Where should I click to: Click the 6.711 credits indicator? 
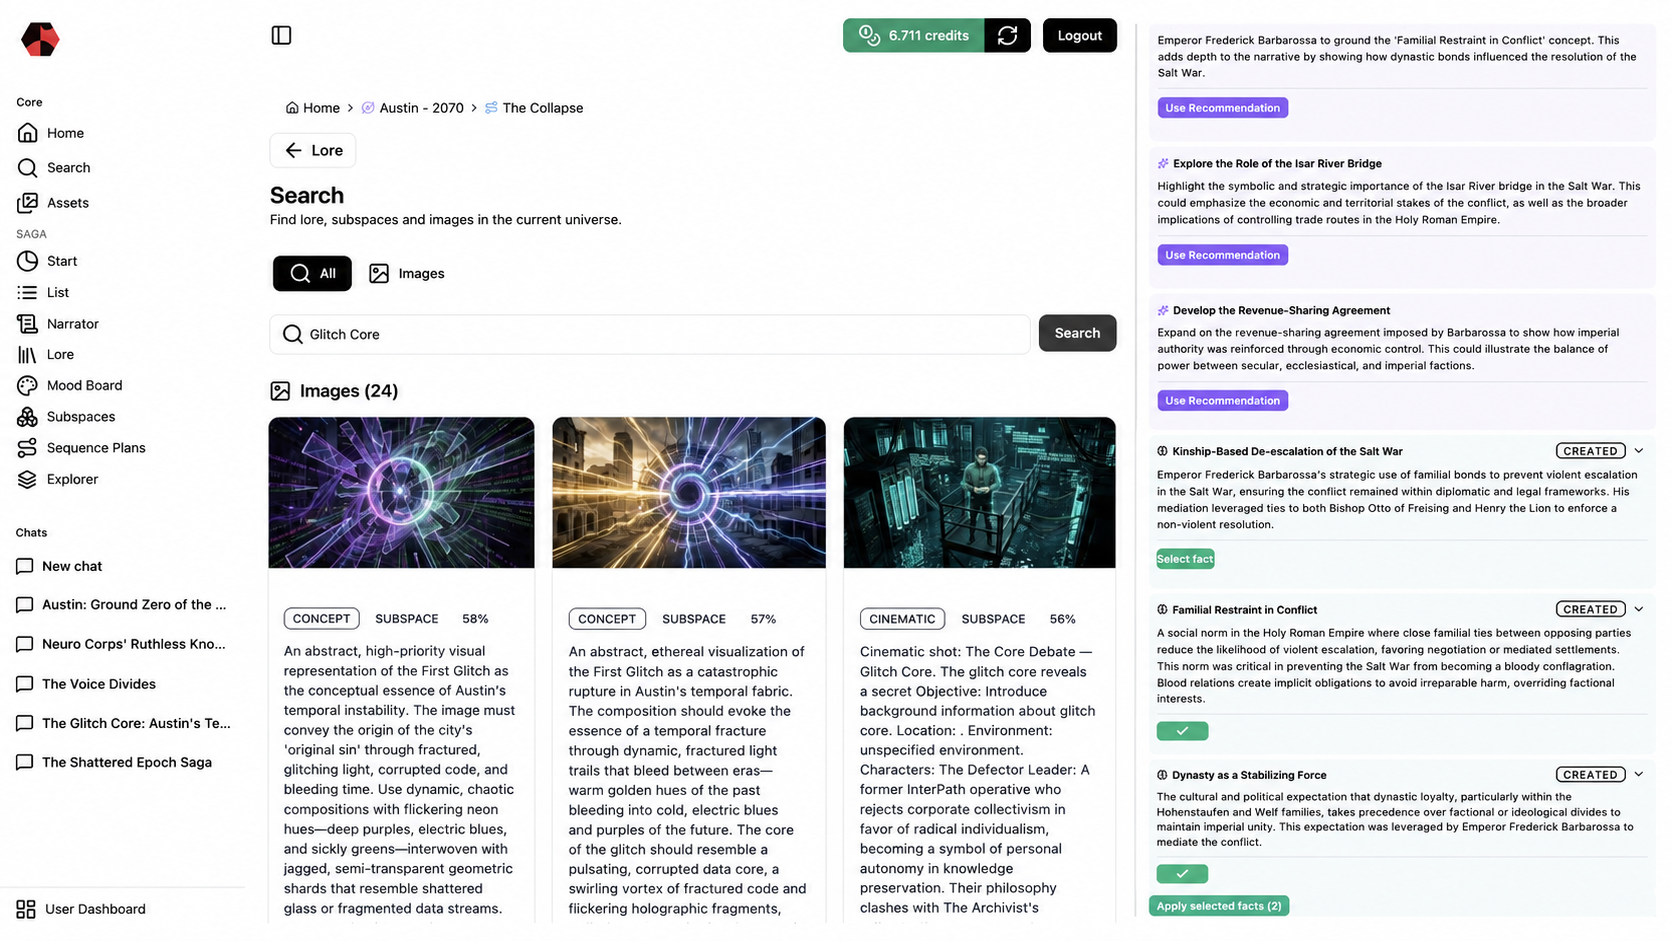(913, 35)
